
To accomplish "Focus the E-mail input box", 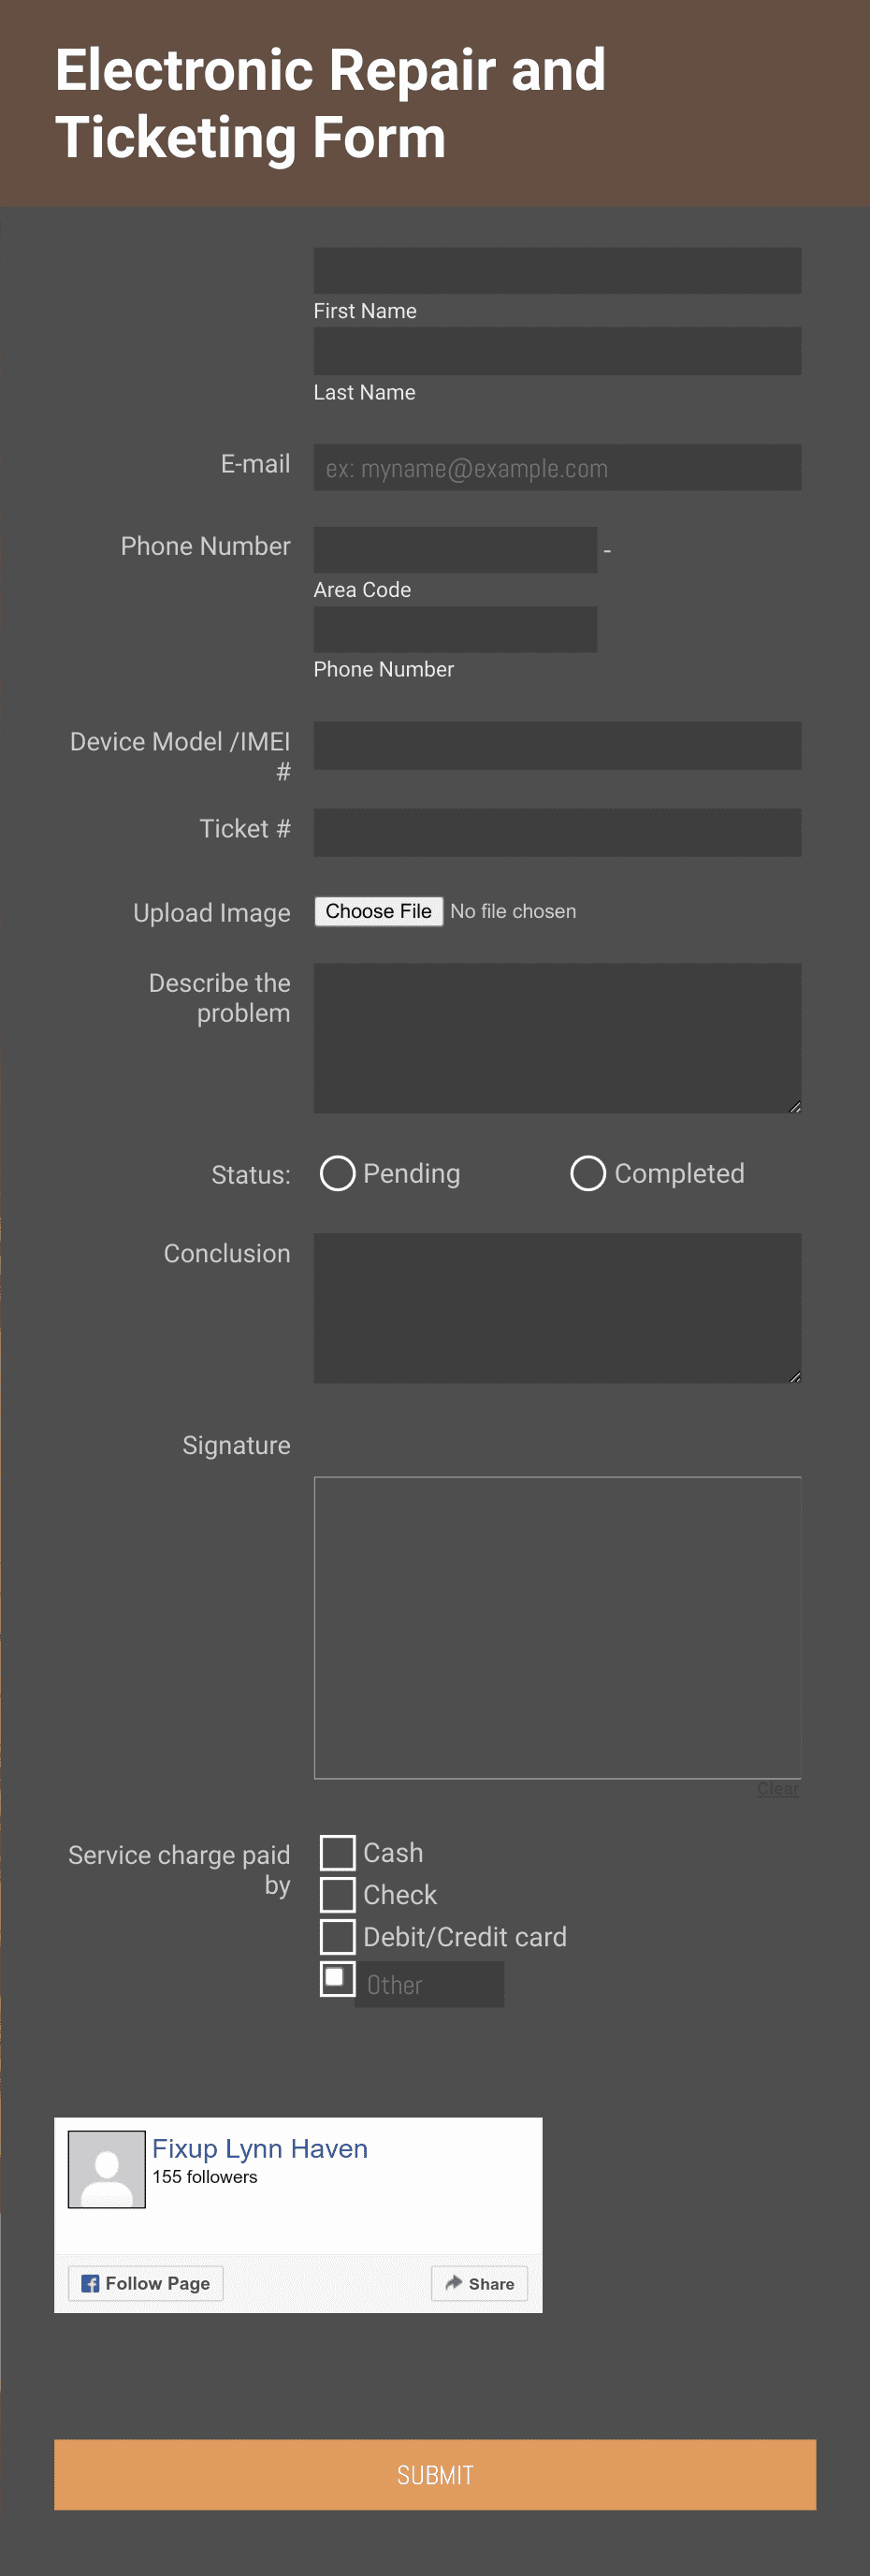I will click(557, 468).
